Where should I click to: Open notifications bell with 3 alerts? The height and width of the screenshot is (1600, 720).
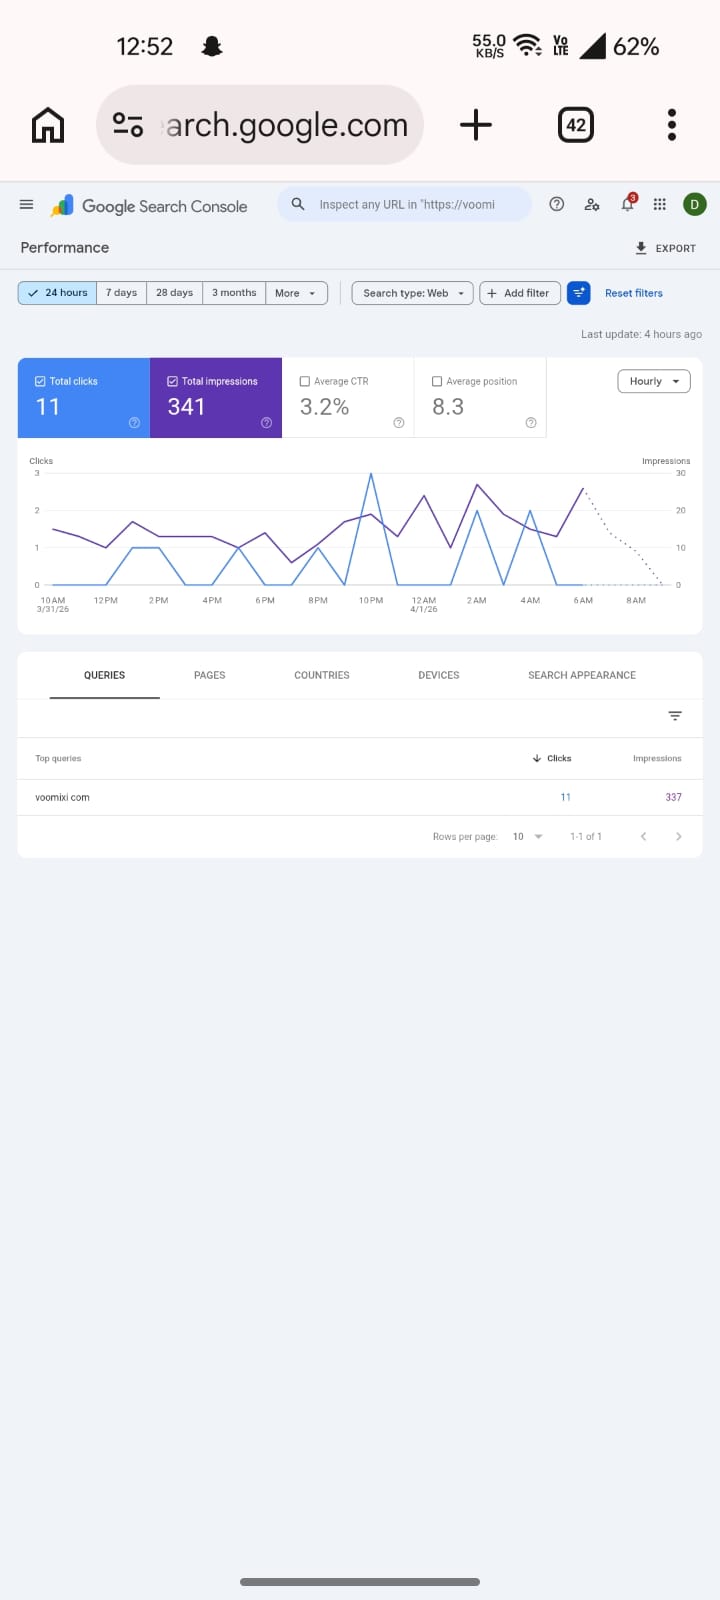coord(628,203)
